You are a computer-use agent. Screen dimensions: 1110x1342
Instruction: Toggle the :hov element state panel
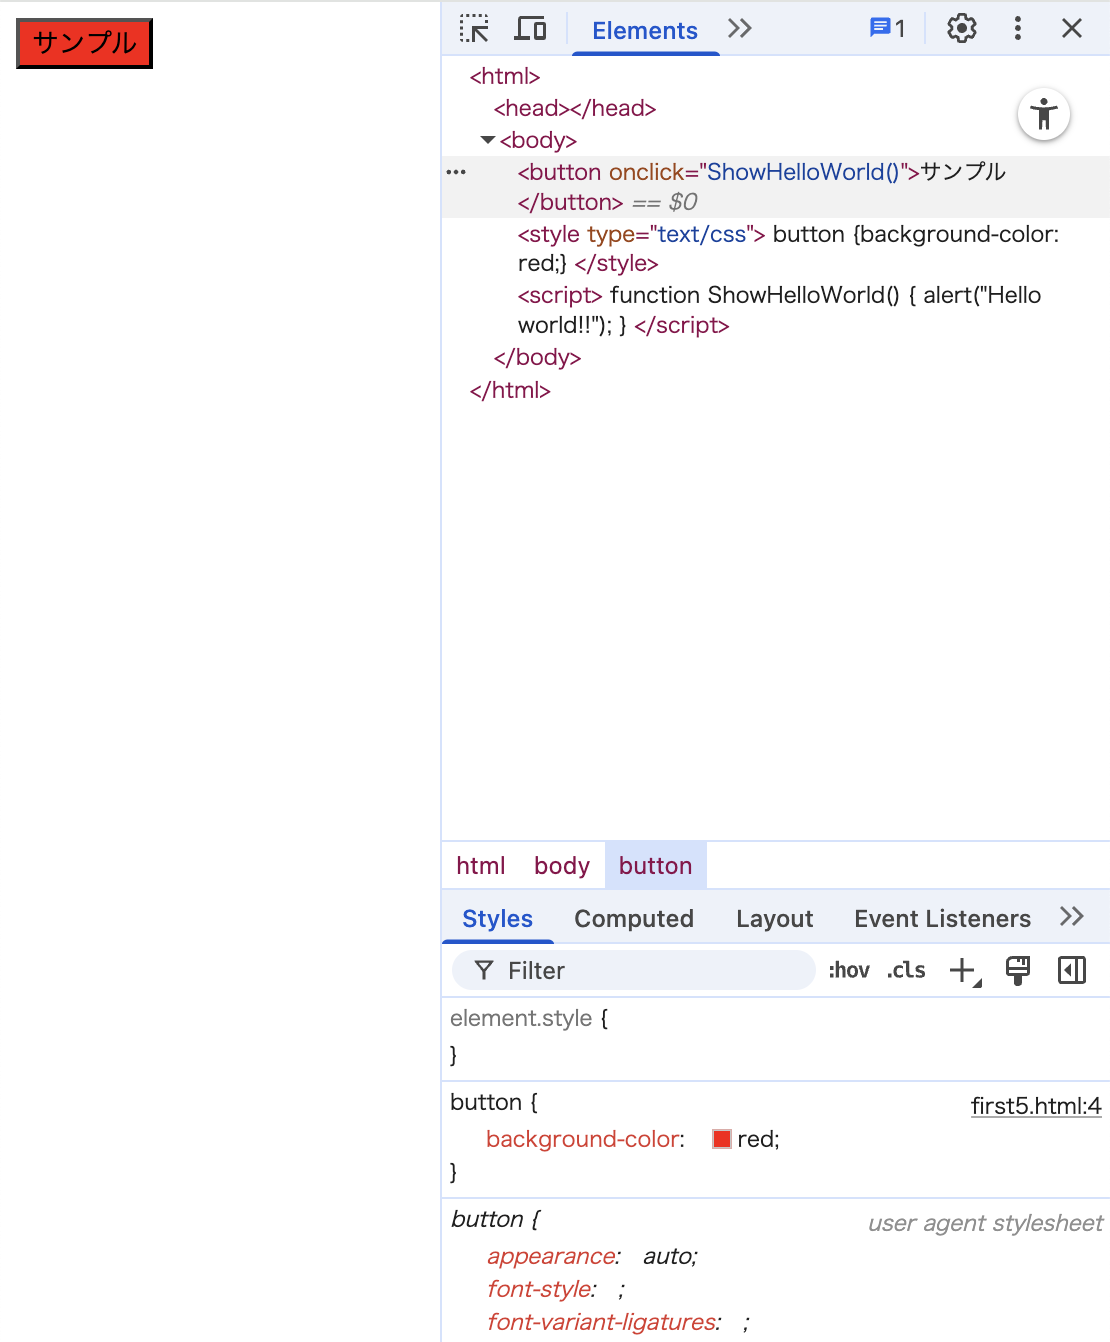[848, 970]
